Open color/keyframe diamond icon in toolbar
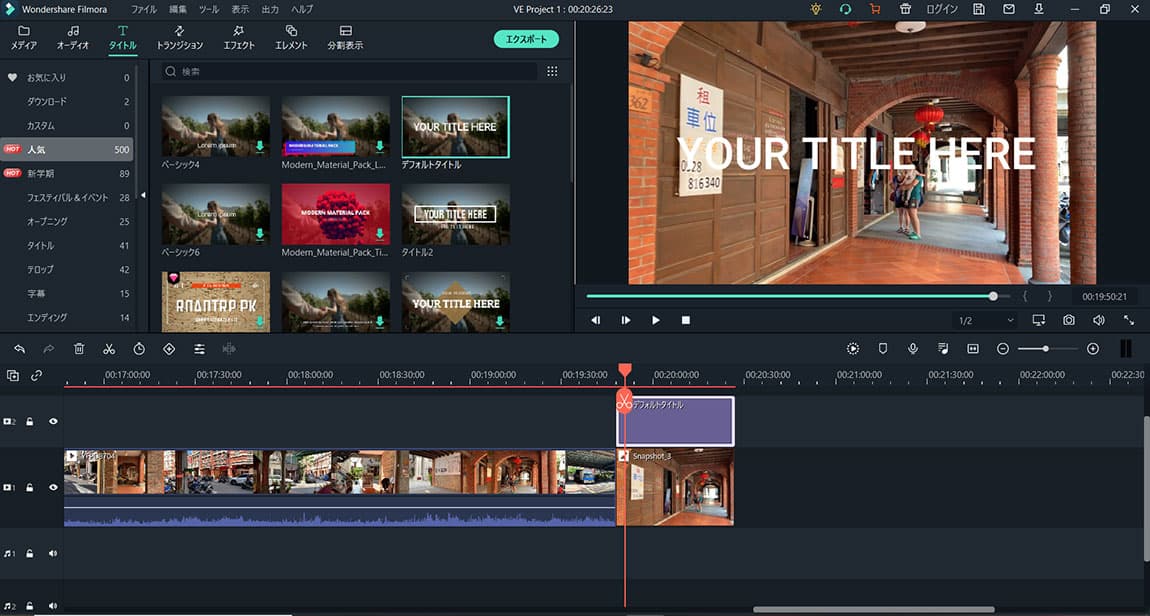The width and height of the screenshot is (1150, 616). pyautogui.click(x=169, y=349)
